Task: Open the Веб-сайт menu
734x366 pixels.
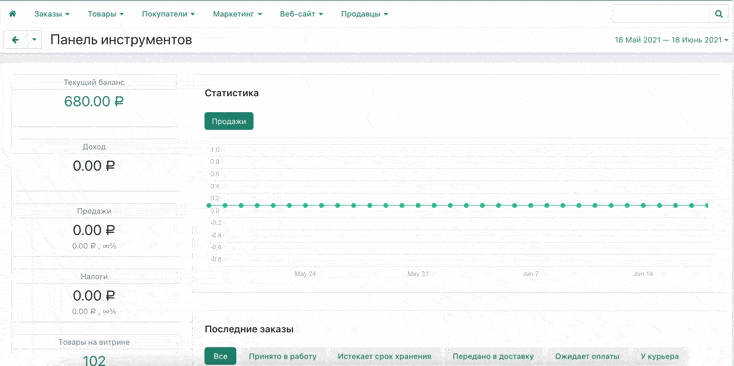Action: coord(301,14)
